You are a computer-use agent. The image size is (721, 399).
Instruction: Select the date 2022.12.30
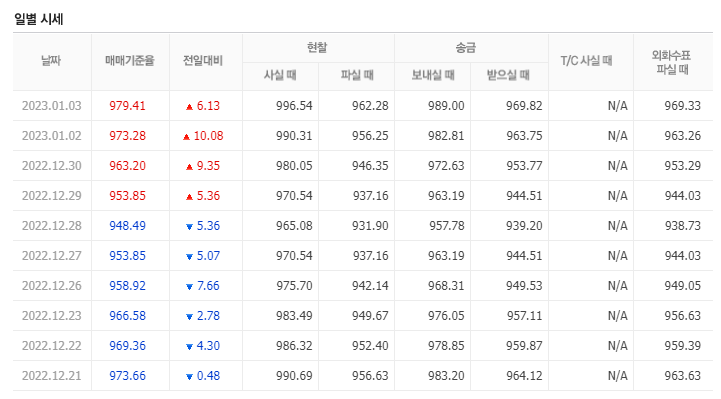(52, 165)
